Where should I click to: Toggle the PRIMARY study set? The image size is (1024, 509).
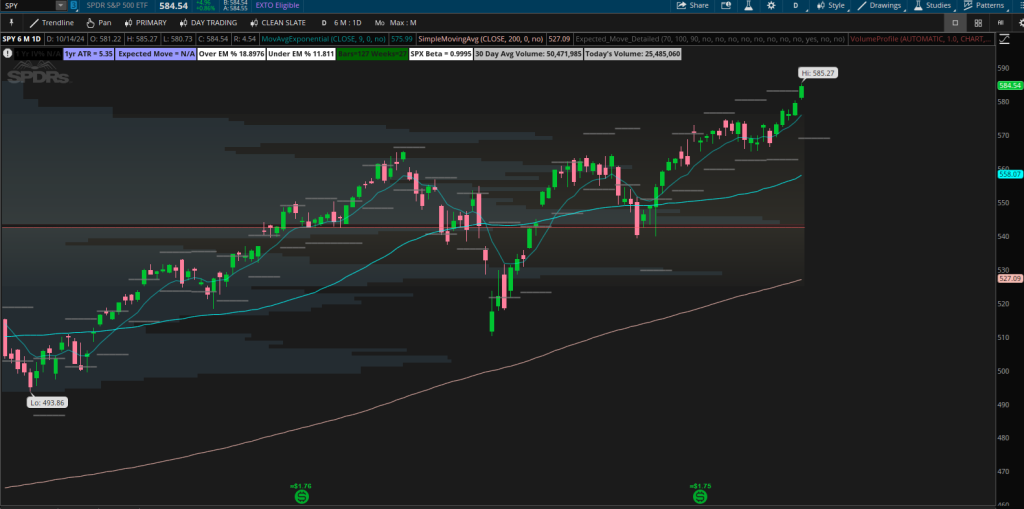tap(145, 22)
